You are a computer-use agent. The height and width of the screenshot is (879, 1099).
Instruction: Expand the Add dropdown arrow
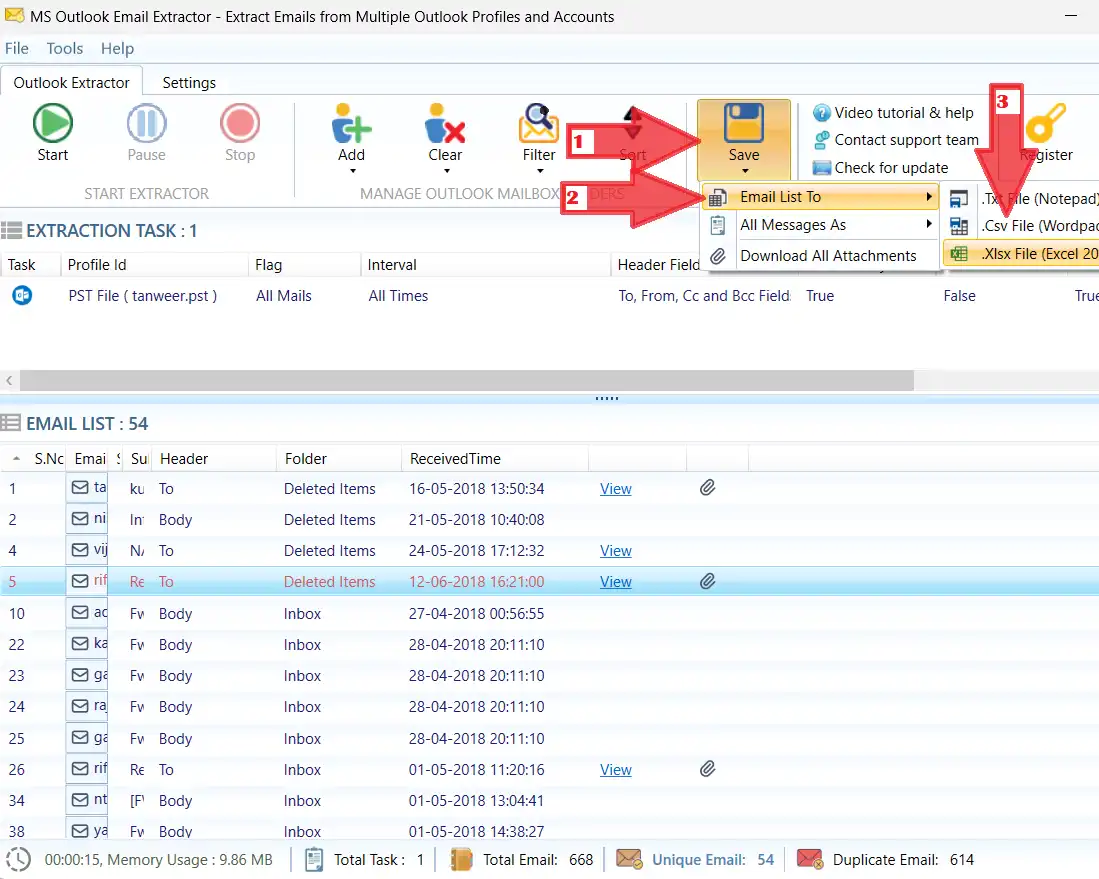pos(353,171)
